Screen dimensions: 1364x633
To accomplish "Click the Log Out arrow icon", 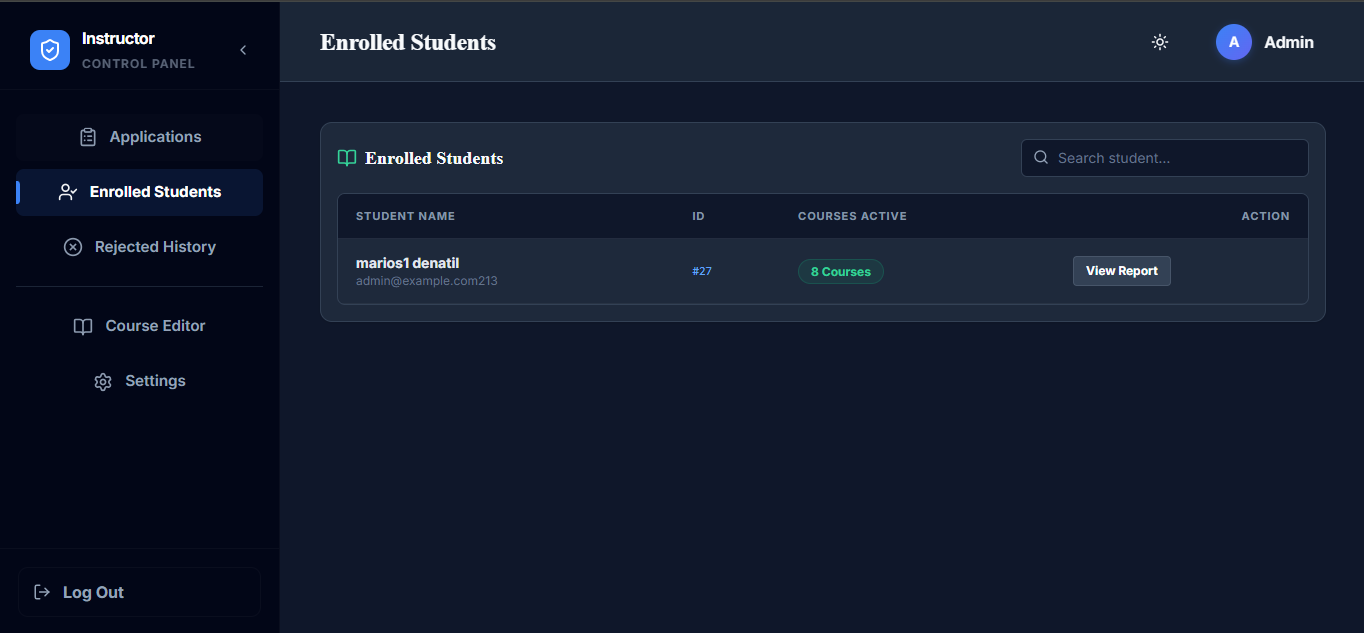I will click(42, 591).
